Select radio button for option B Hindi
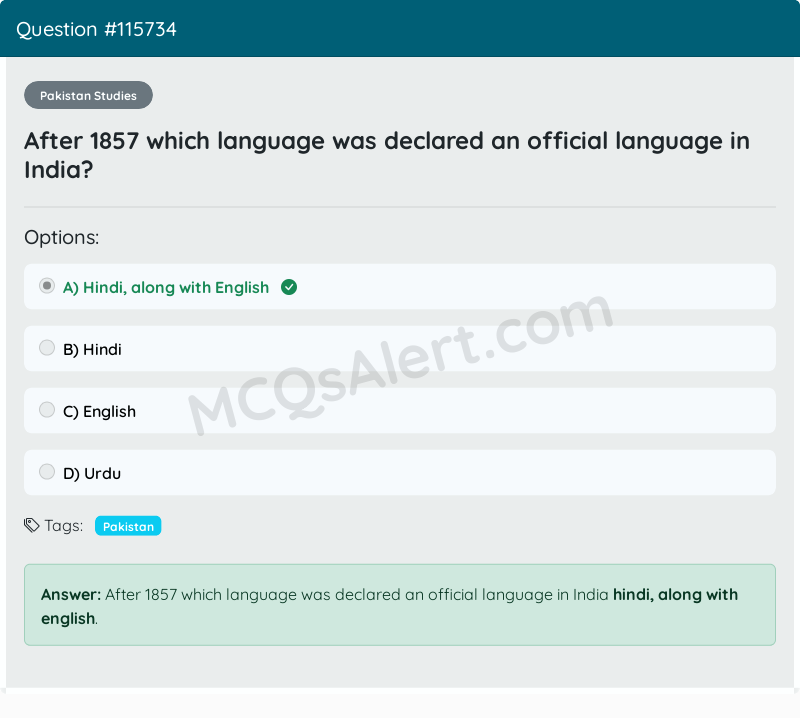The image size is (800, 718). point(46,347)
